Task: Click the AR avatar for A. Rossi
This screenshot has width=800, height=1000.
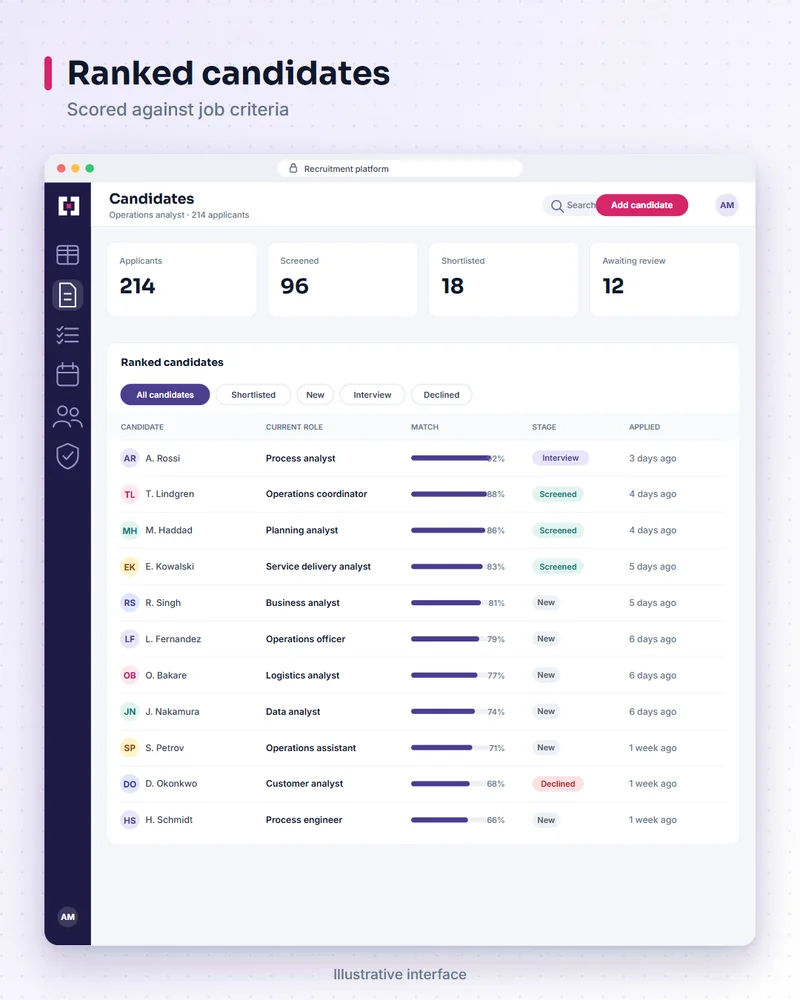Action: 130,458
